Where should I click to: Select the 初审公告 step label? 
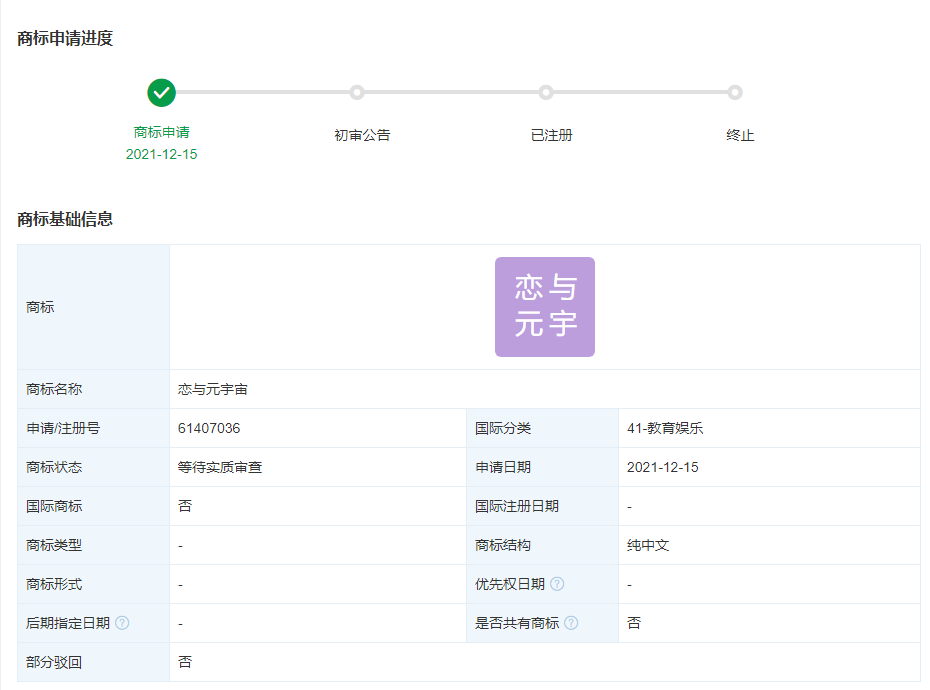pos(358,134)
